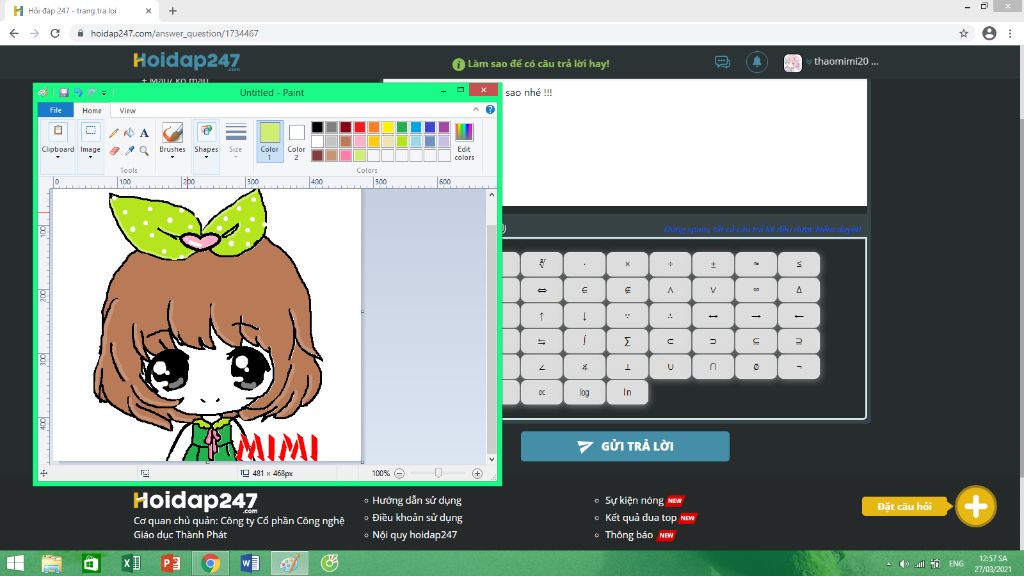Open a new Chrome tab

point(172,11)
